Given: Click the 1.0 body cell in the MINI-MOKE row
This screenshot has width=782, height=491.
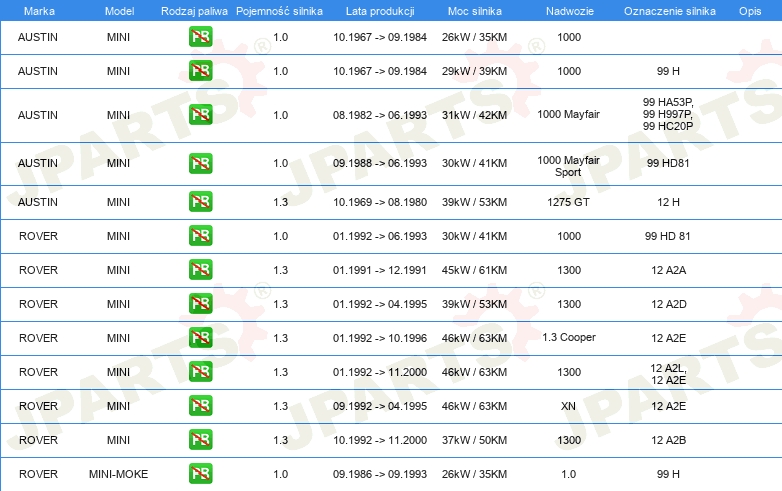Looking at the screenshot, I should tap(569, 474).
